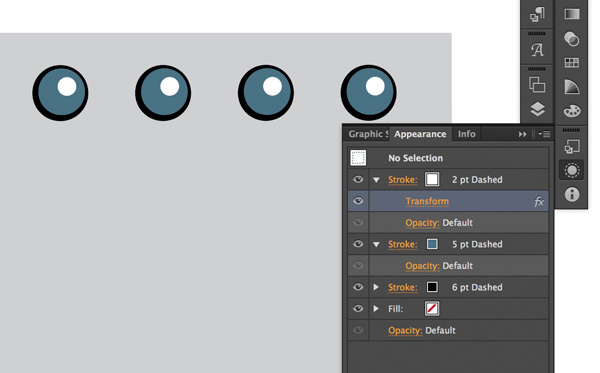Image resolution: width=600 pixels, height=373 pixels.
Task: Hide the 6 pt Dashed black stroke
Action: click(x=358, y=287)
